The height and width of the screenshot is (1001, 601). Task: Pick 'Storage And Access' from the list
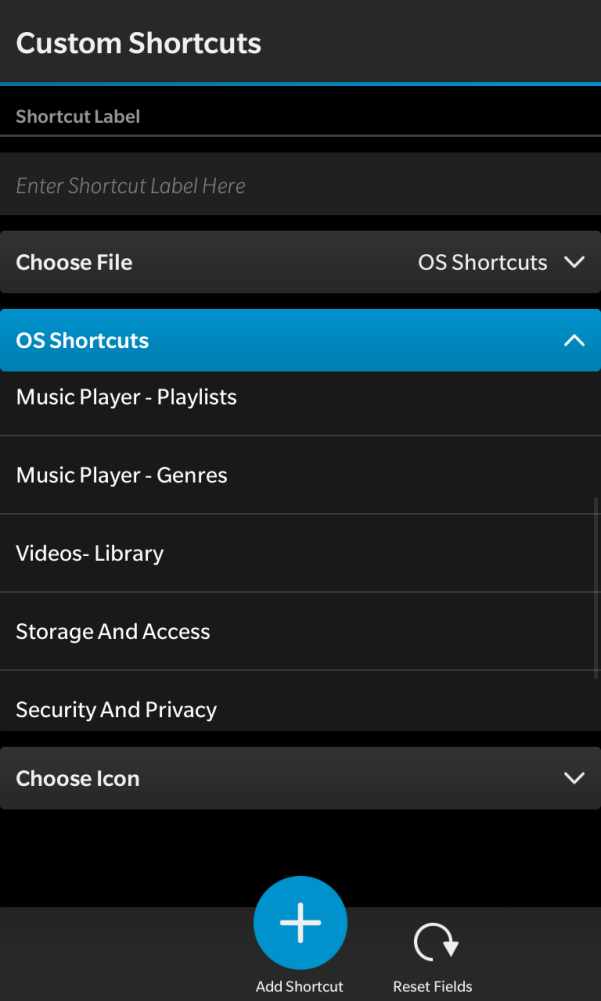[x=113, y=631]
